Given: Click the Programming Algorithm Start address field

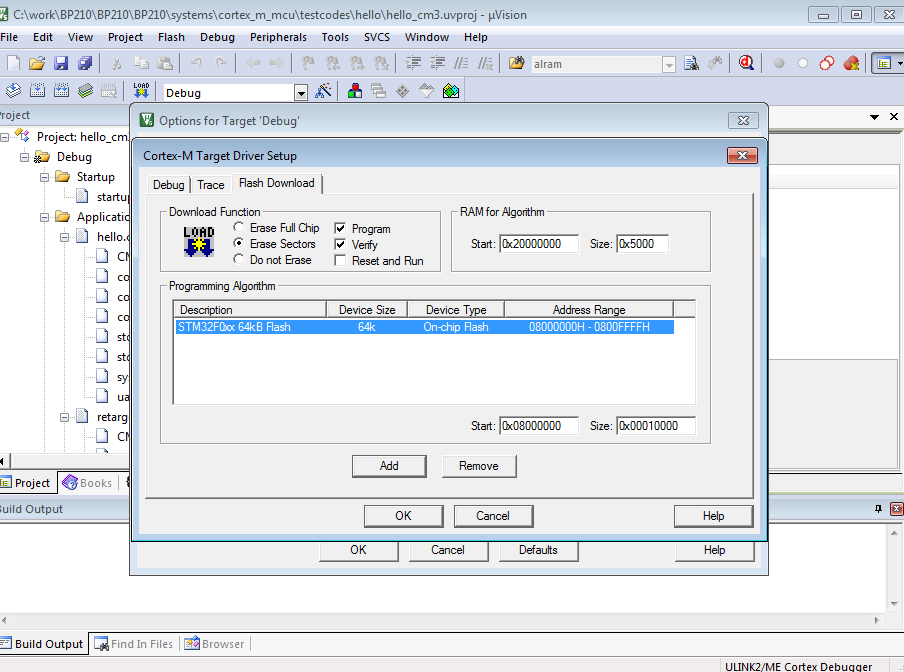Looking at the screenshot, I should pos(538,426).
